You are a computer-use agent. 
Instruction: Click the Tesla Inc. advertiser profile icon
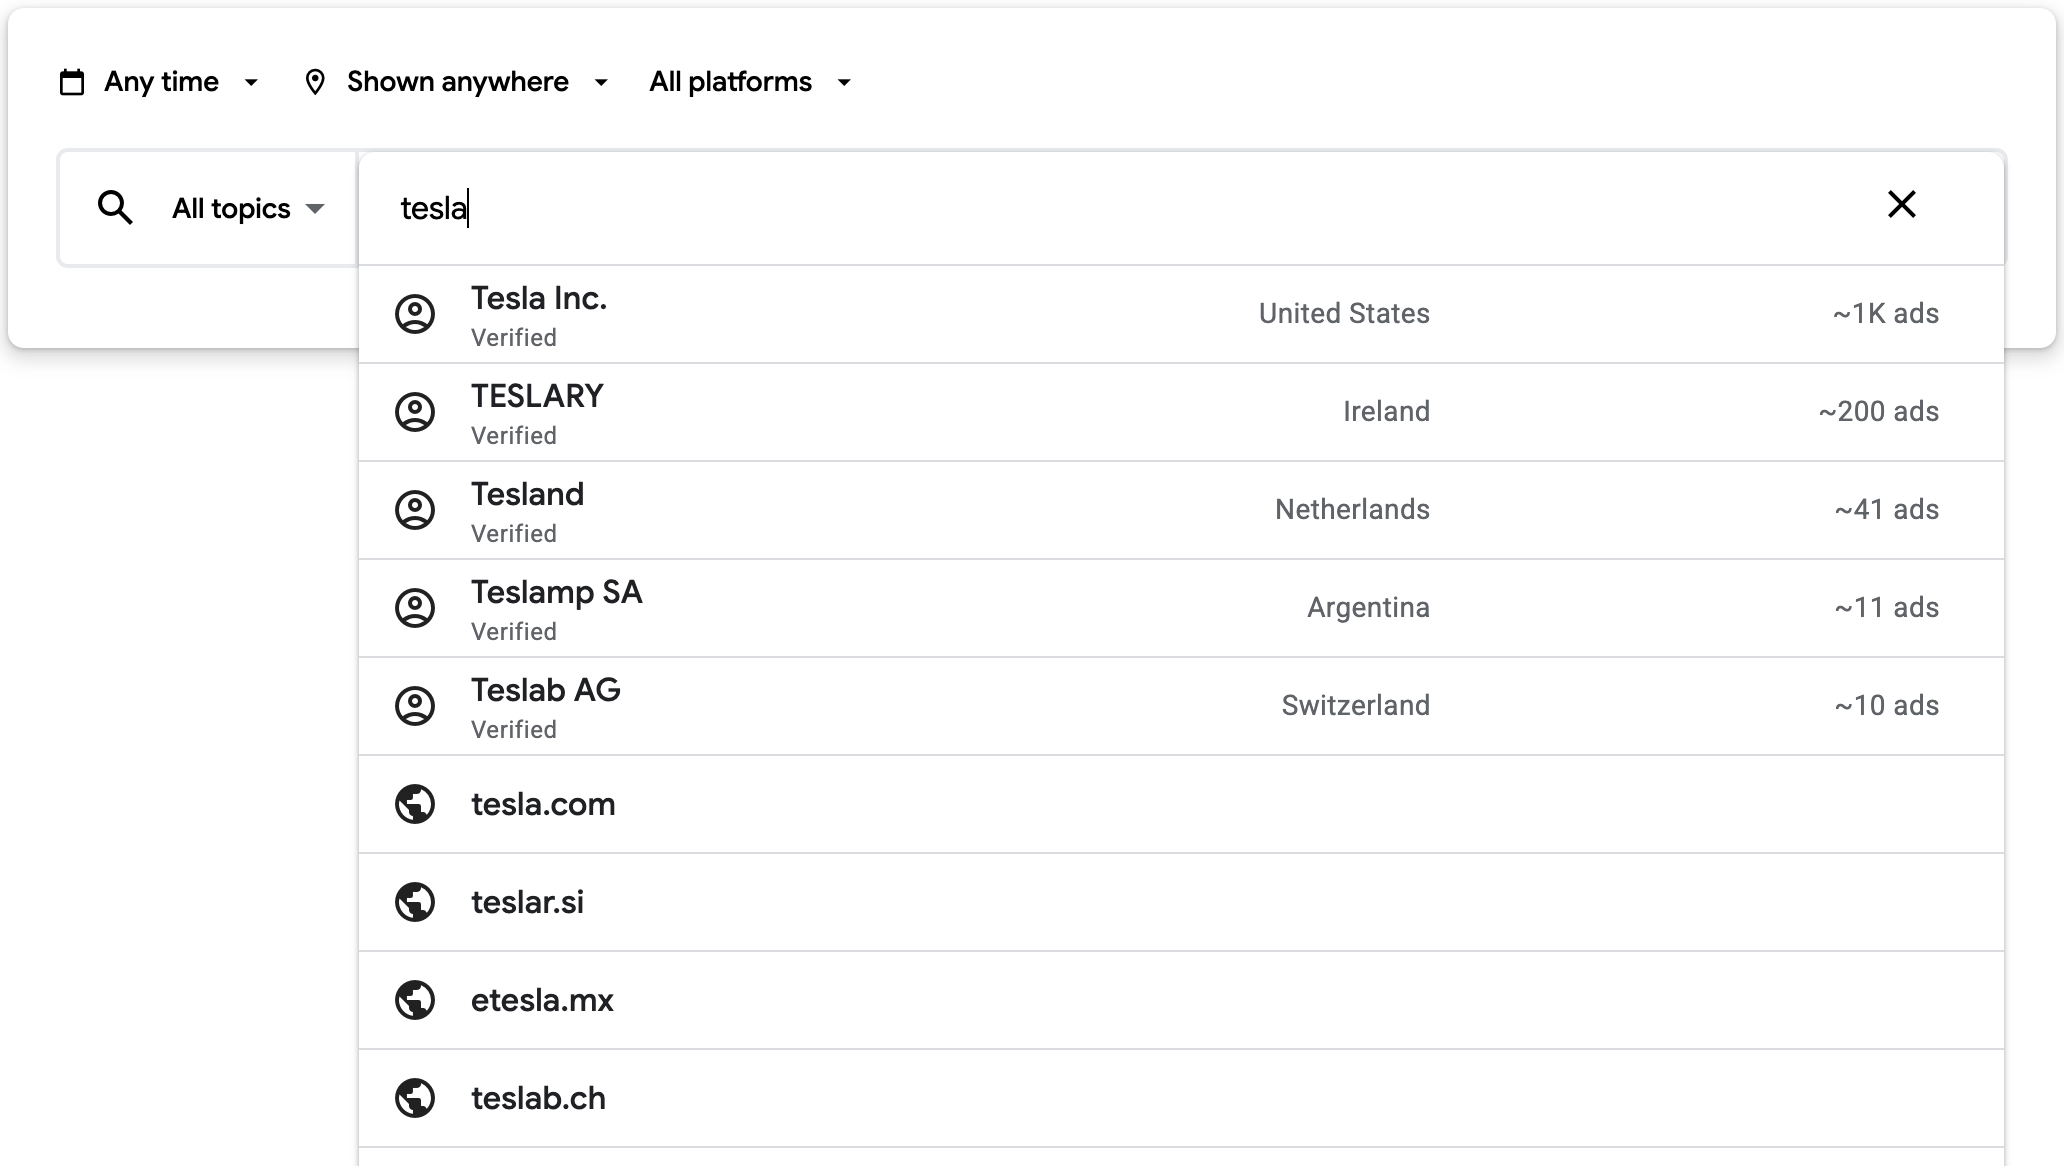point(415,314)
